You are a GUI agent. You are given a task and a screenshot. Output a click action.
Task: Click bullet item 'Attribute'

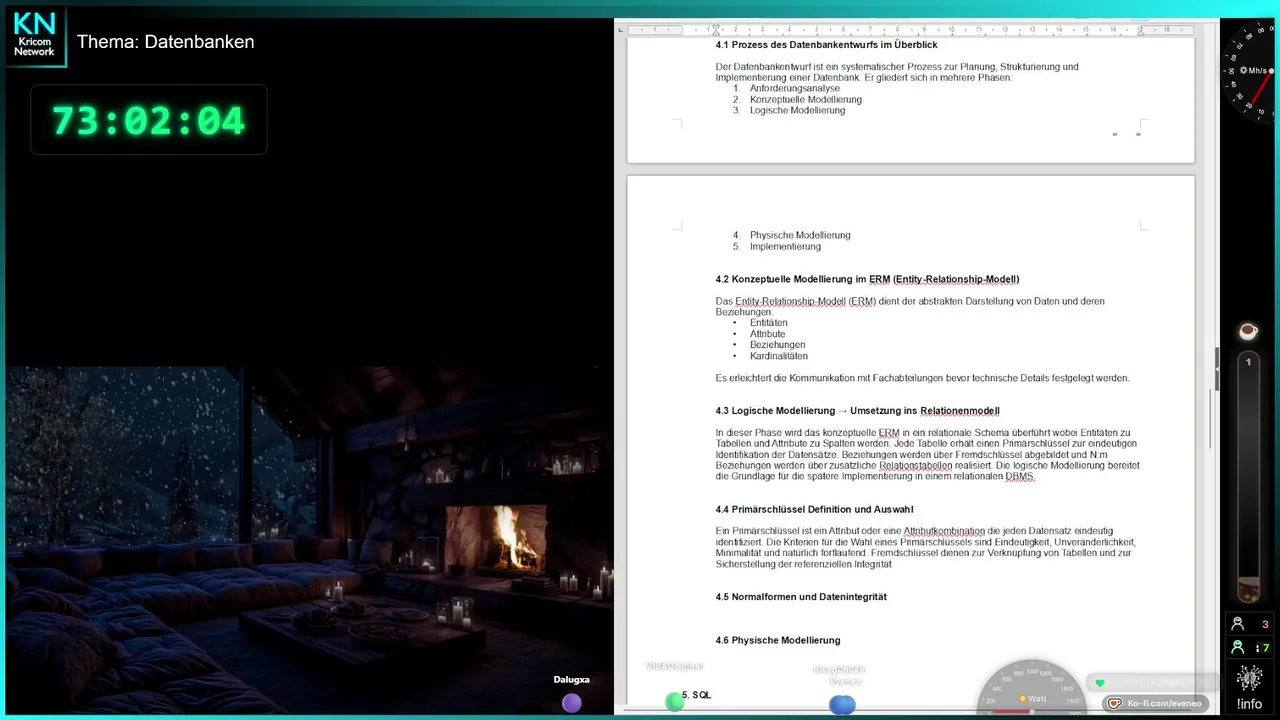click(768, 334)
